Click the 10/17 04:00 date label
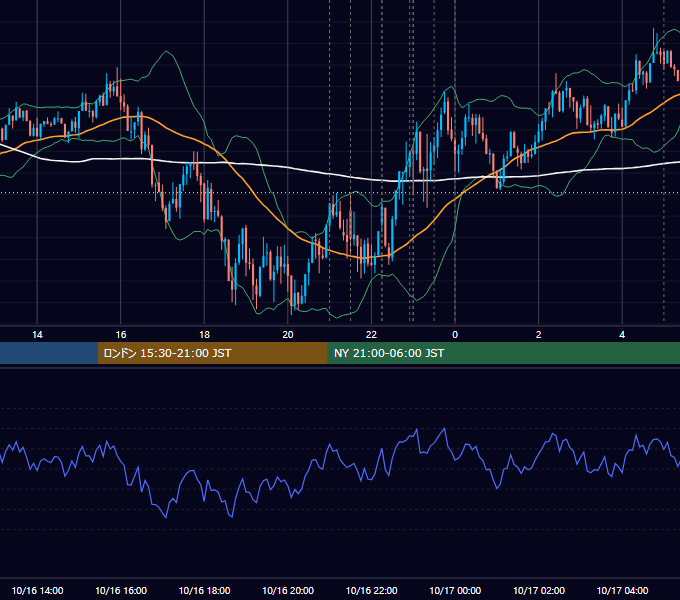This screenshot has width=680, height=600. (x=622, y=590)
